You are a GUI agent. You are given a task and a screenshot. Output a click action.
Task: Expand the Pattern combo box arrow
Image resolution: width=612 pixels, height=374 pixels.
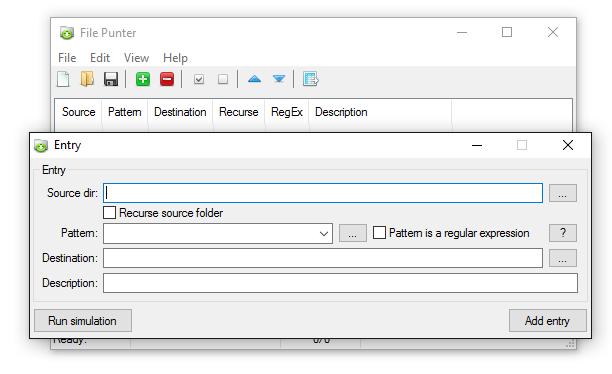[324, 233]
